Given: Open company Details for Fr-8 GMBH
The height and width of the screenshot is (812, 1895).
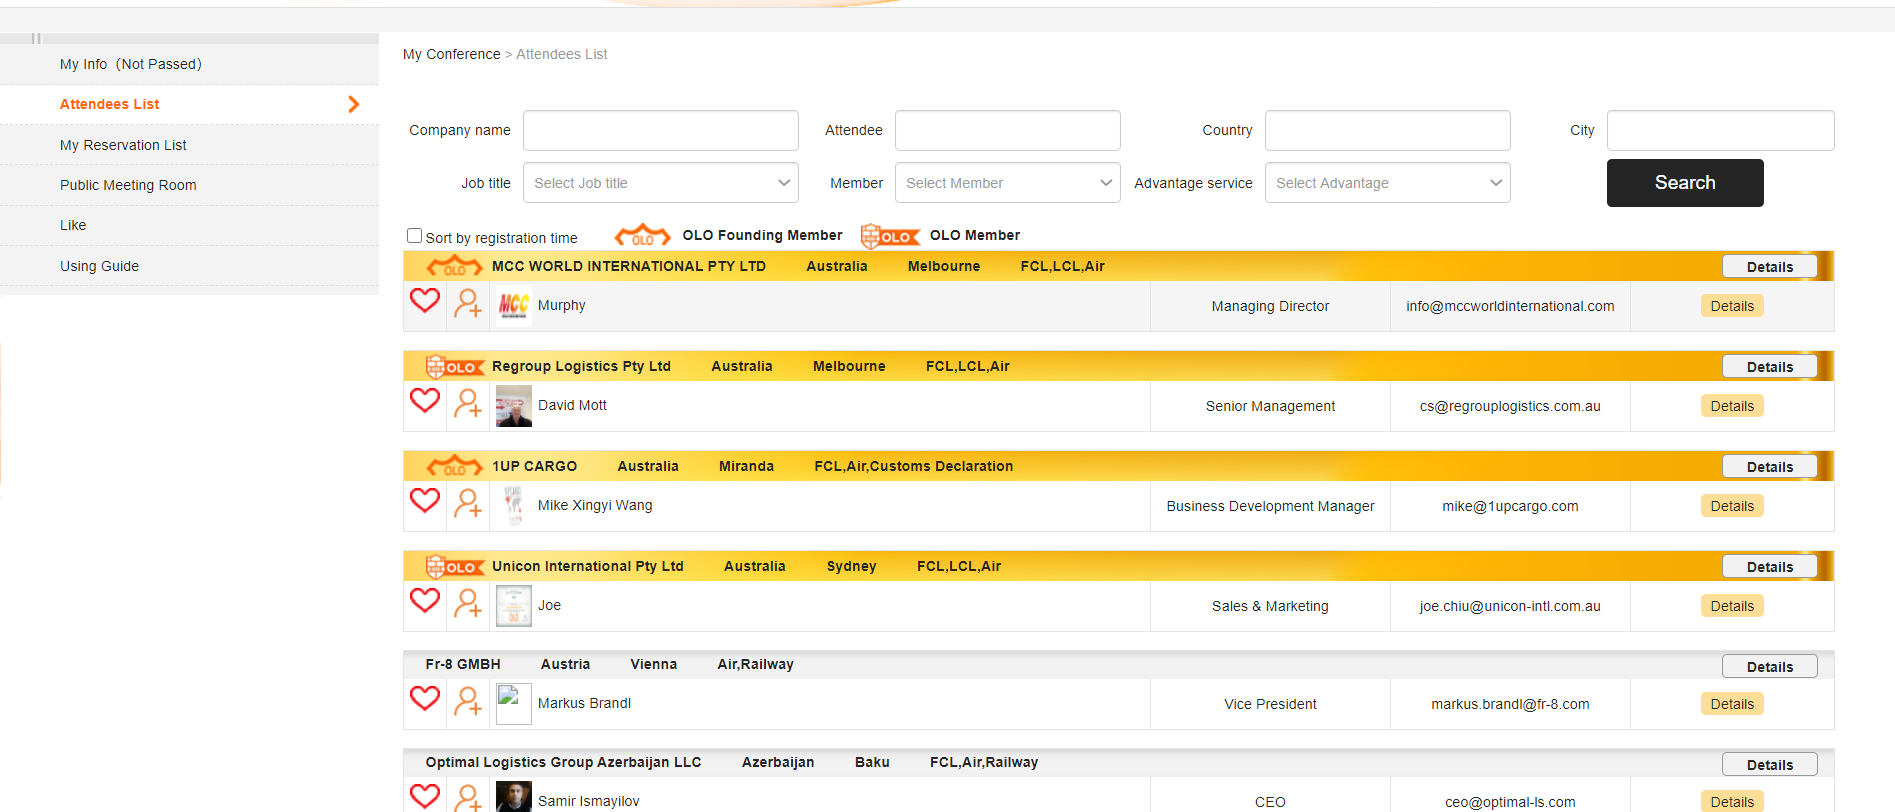Looking at the screenshot, I should pyautogui.click(x=1770, y=667).
